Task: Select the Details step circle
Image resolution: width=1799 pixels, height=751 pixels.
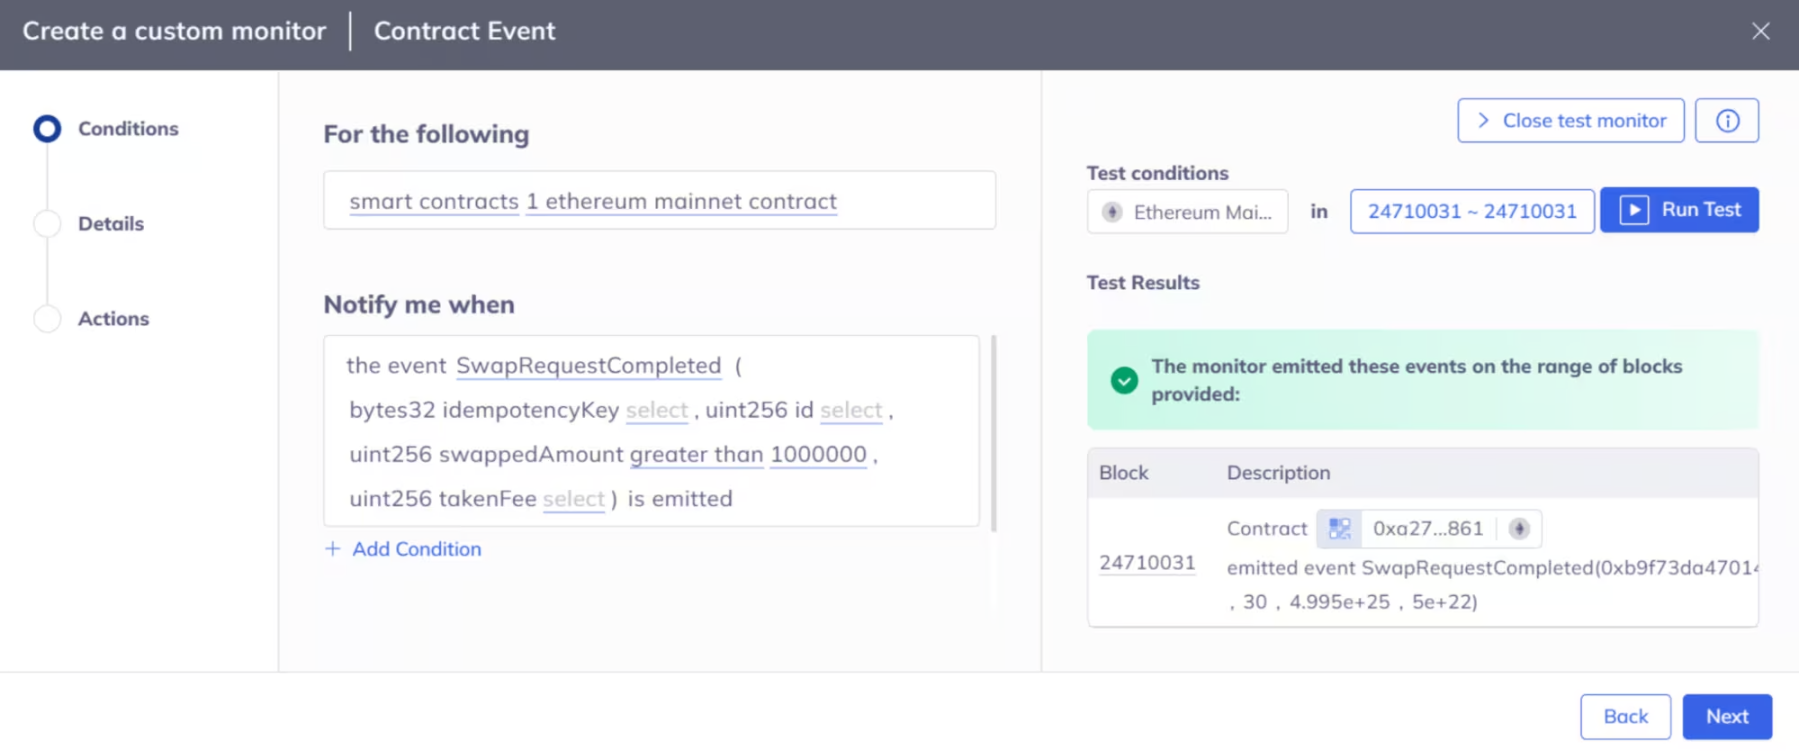Action: (47, 224)
